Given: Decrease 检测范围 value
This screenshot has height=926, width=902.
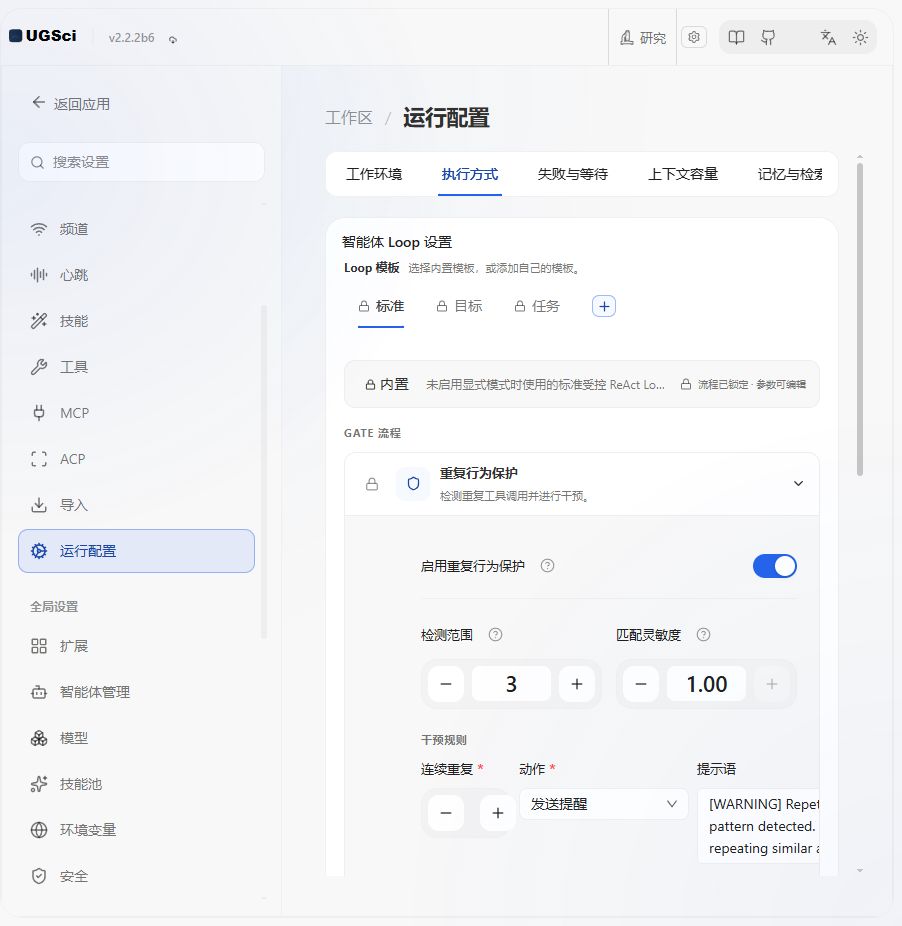Looking at the screenshot, I should [446, 684].
